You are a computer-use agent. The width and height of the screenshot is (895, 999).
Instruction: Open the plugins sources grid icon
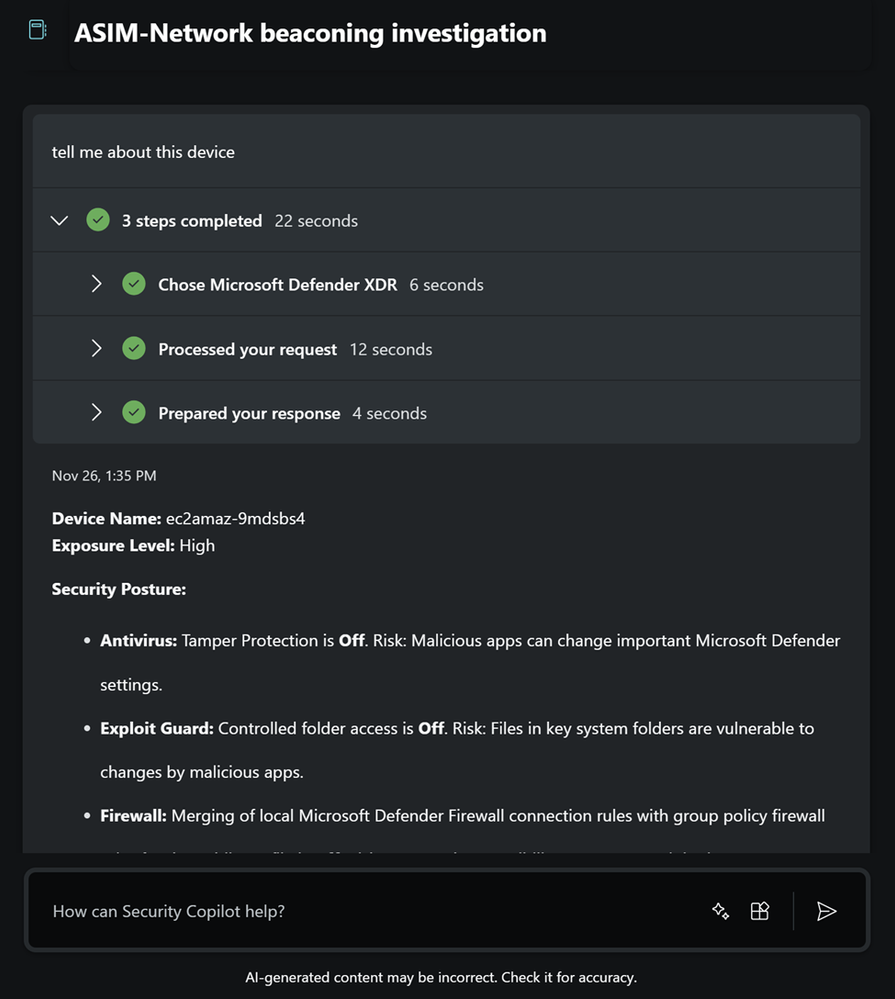coord(760,911)
